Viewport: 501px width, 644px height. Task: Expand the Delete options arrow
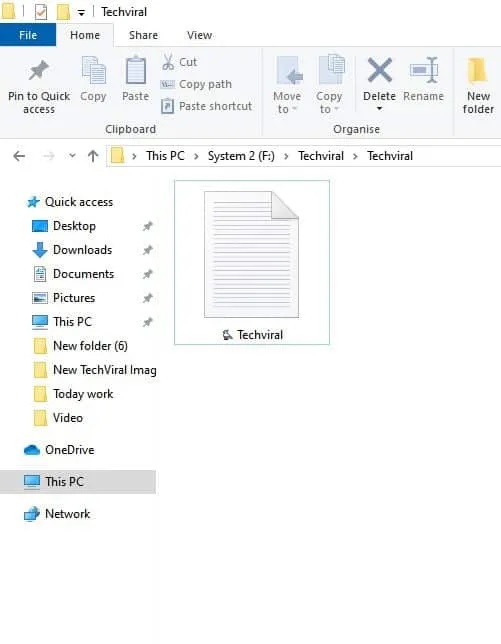[379, 109]
